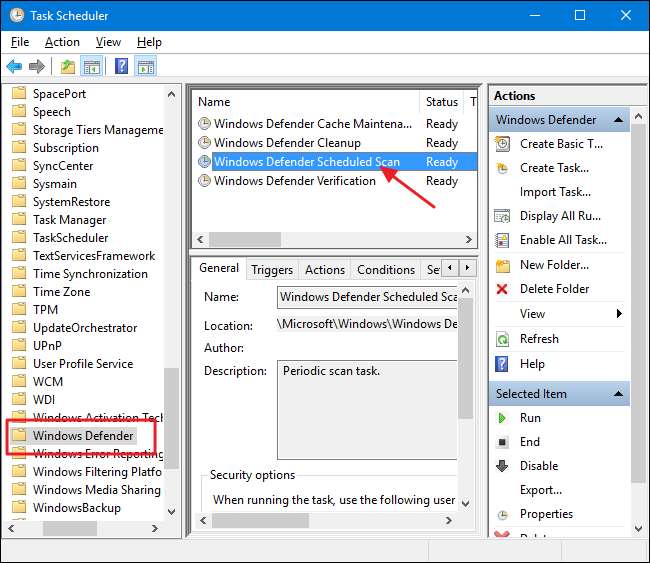
Task: Open Properties for the selected task
Action: [546, 514]
